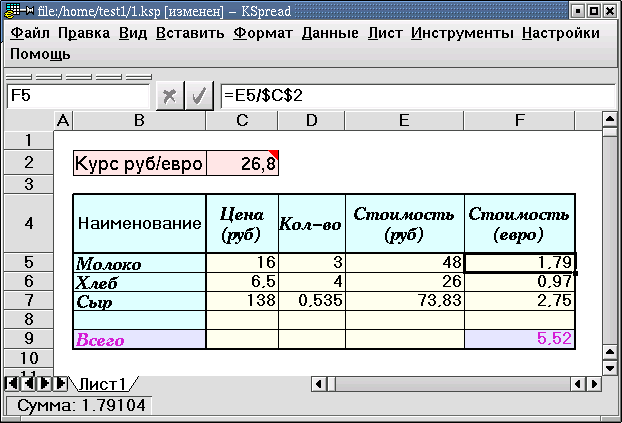622x423 pixels.
Task: Select the total cell 5,52
Action: click(x=520, y=339)
